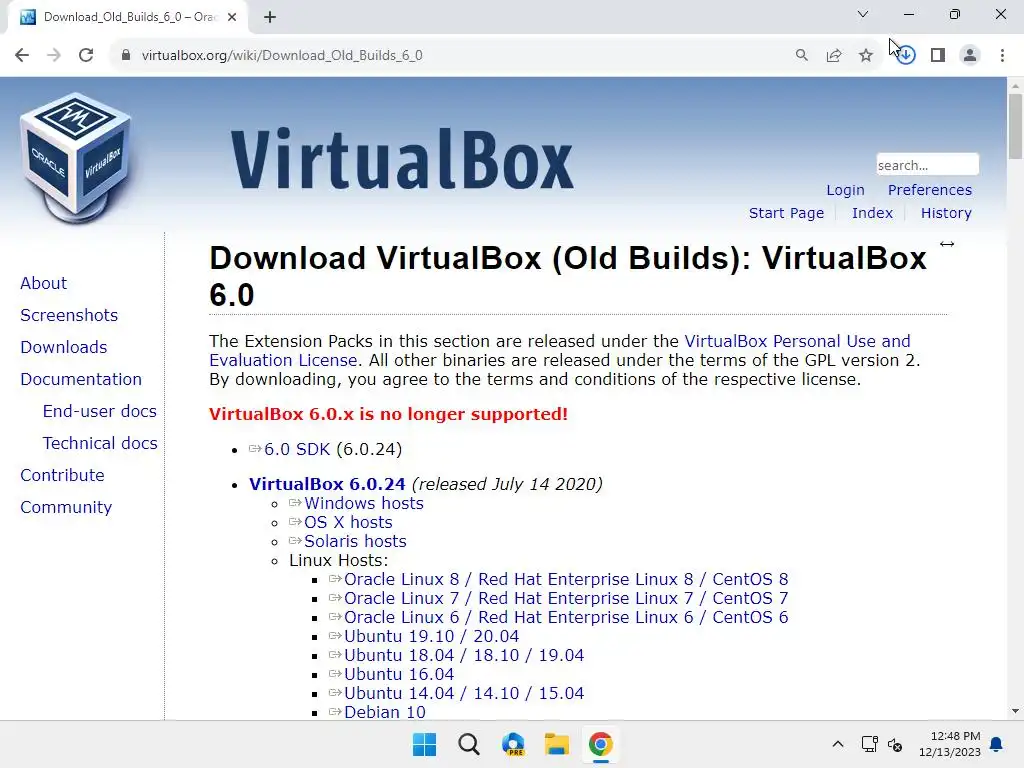Open the network status tray icon
Viewport: 1024px width, 768px height.
pos(869,744)
